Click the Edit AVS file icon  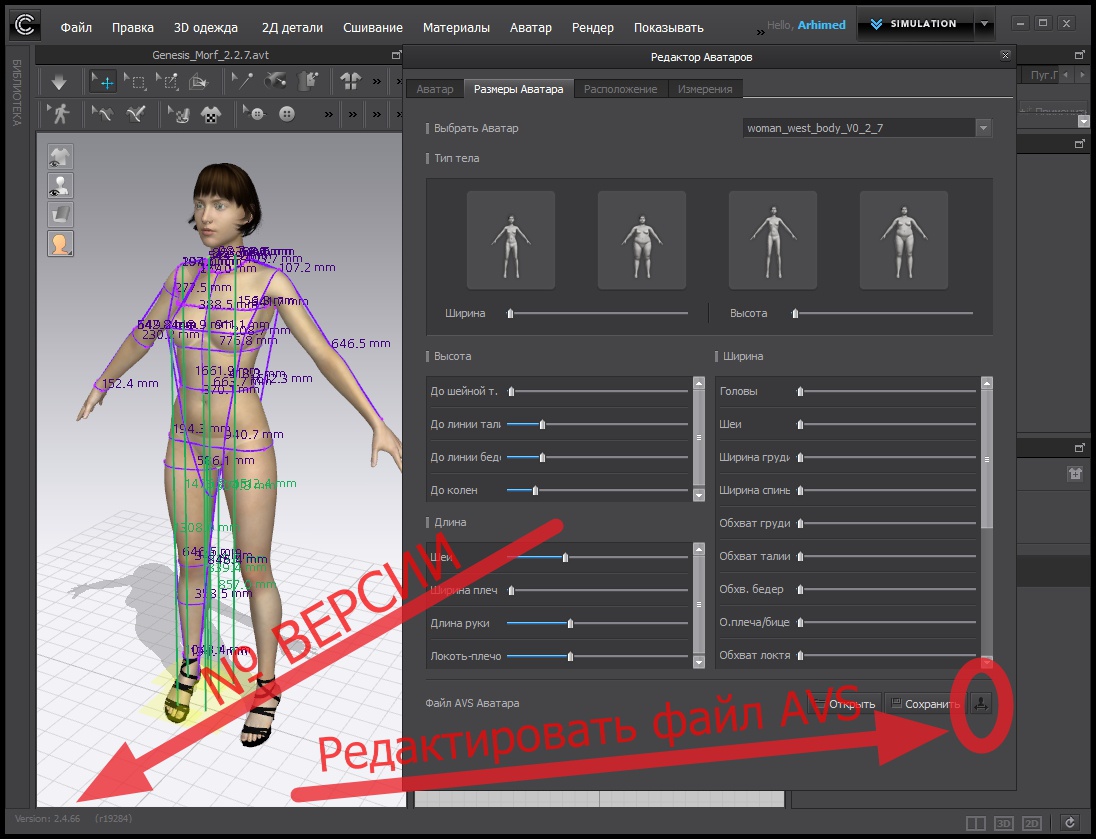981,703
